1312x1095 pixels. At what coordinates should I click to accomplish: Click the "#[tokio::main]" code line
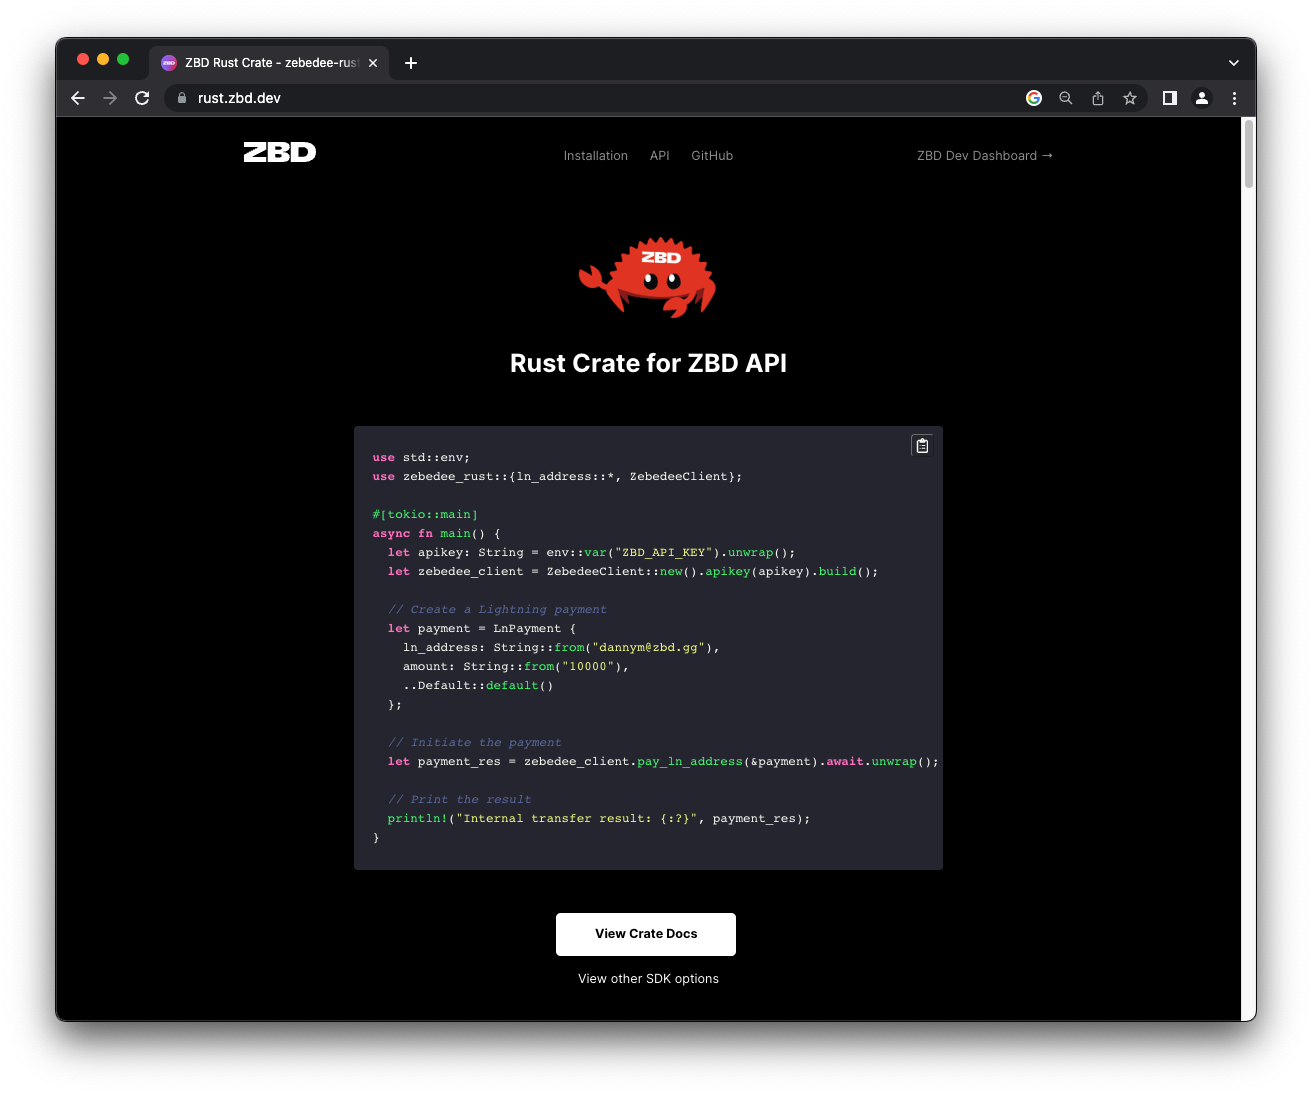click(425, 515)
